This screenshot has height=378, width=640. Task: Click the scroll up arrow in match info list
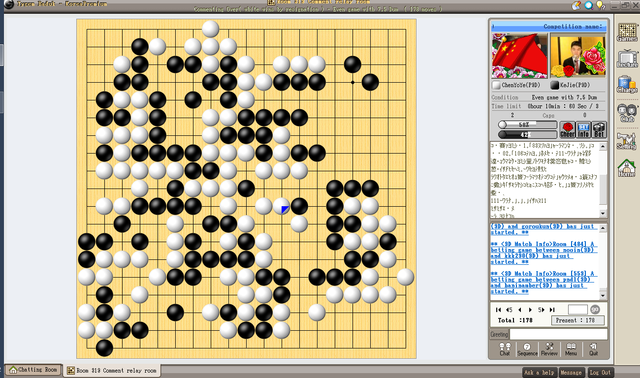(603, 229)
